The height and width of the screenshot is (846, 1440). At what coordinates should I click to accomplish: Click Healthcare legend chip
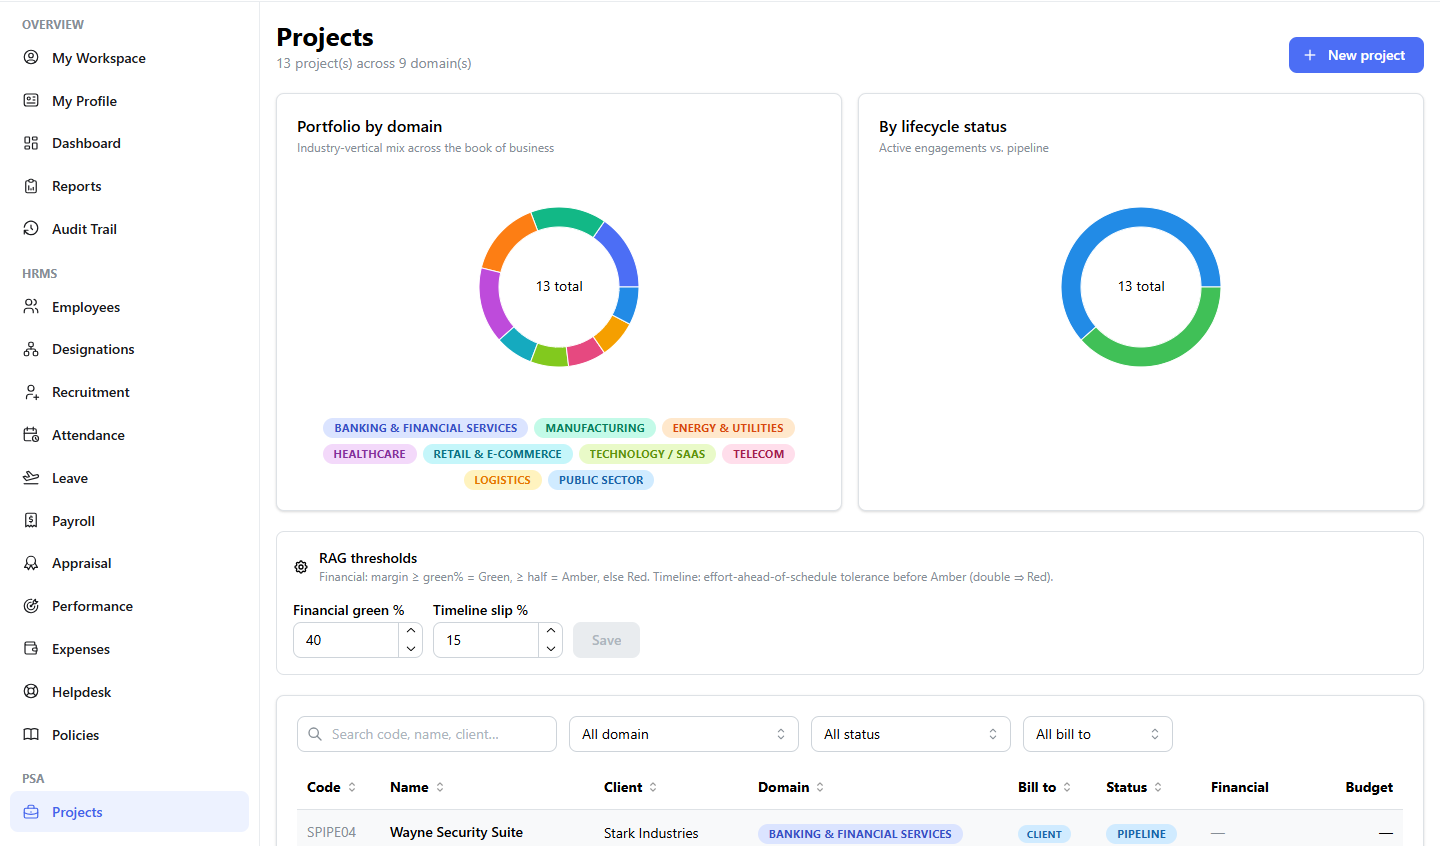pos(369,454)
